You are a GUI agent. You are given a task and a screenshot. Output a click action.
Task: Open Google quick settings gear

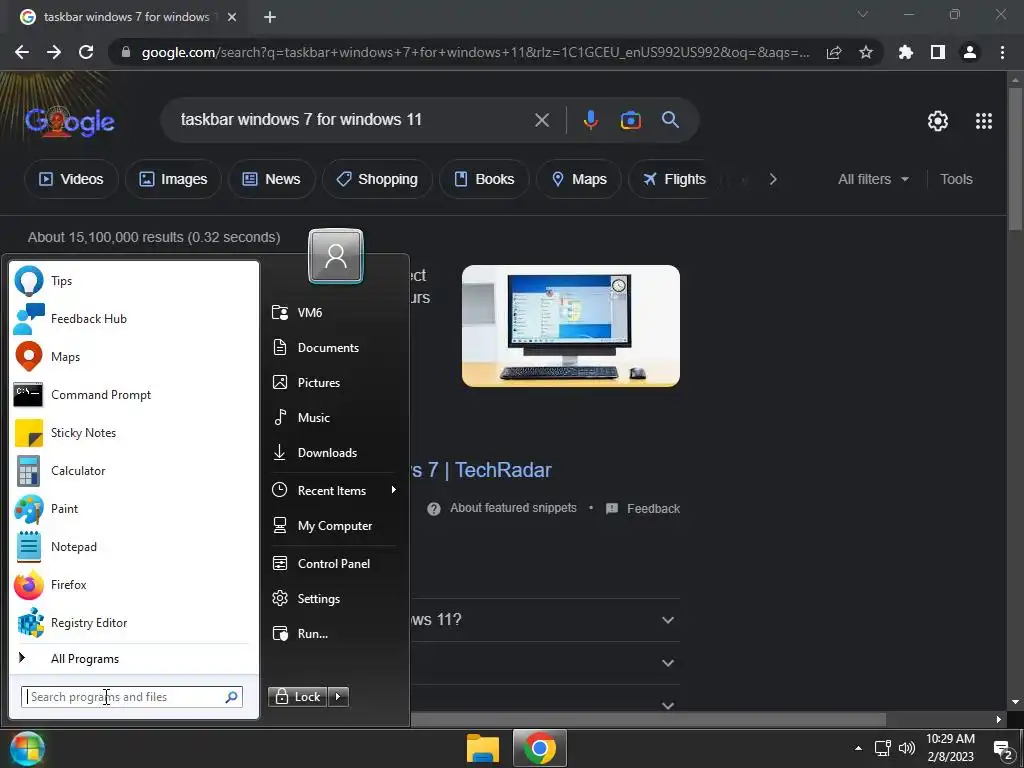(938, 121)
